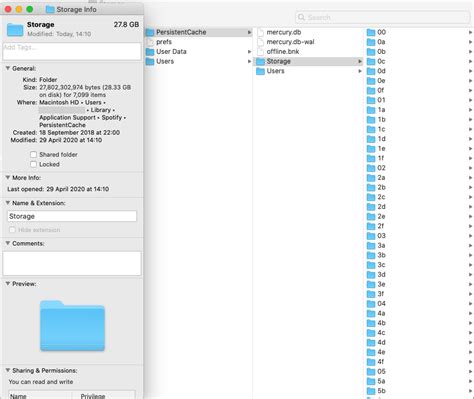Click the Storage folder icon in Info header
This screenshot has height=399, width=474.
[15, 30]
